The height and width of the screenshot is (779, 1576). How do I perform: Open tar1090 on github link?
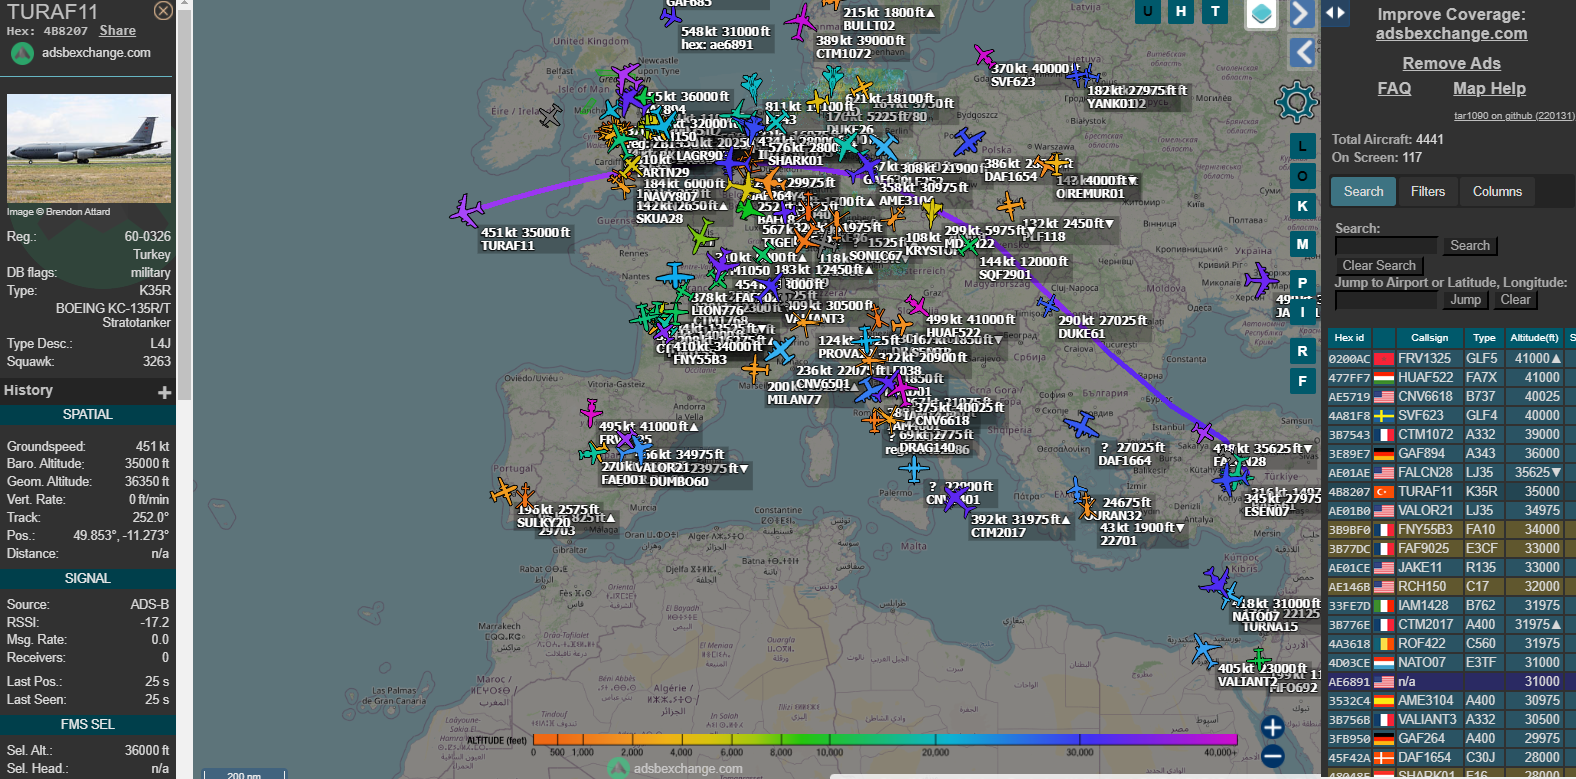1514,116
